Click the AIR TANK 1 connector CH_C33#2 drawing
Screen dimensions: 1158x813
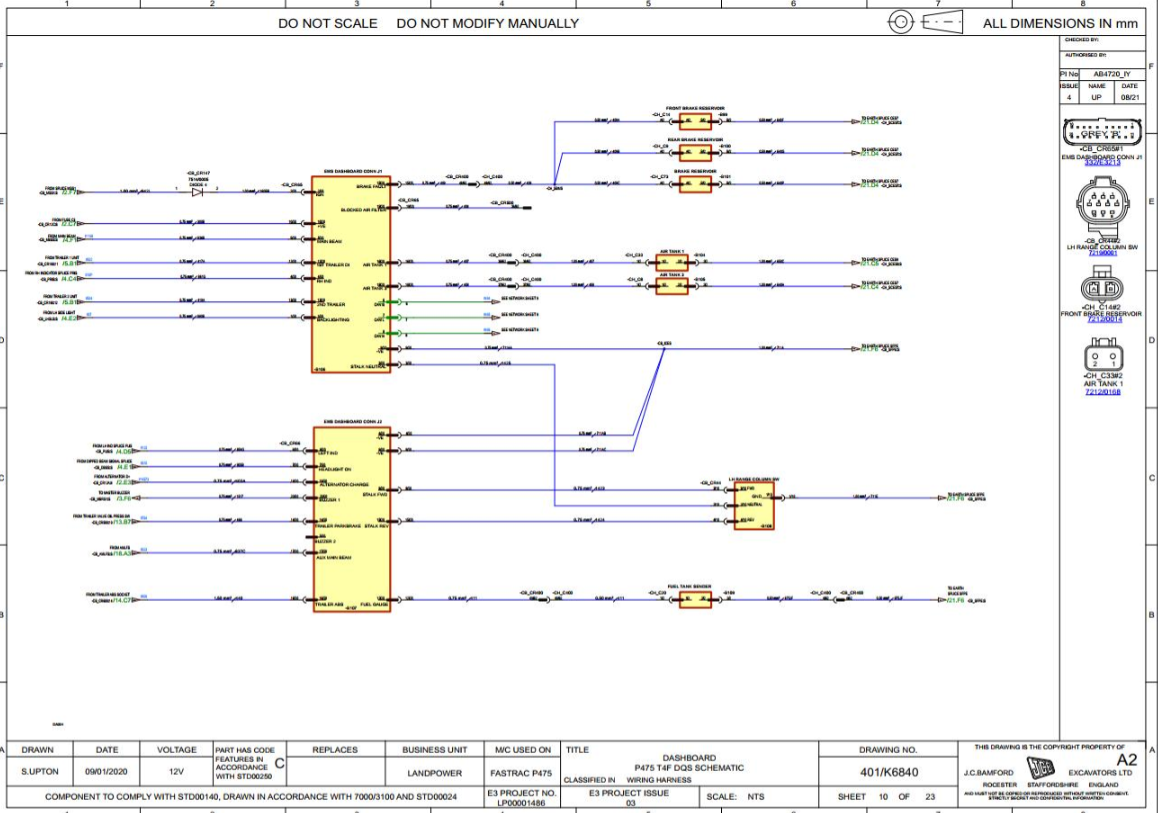tap(1103, 355)
